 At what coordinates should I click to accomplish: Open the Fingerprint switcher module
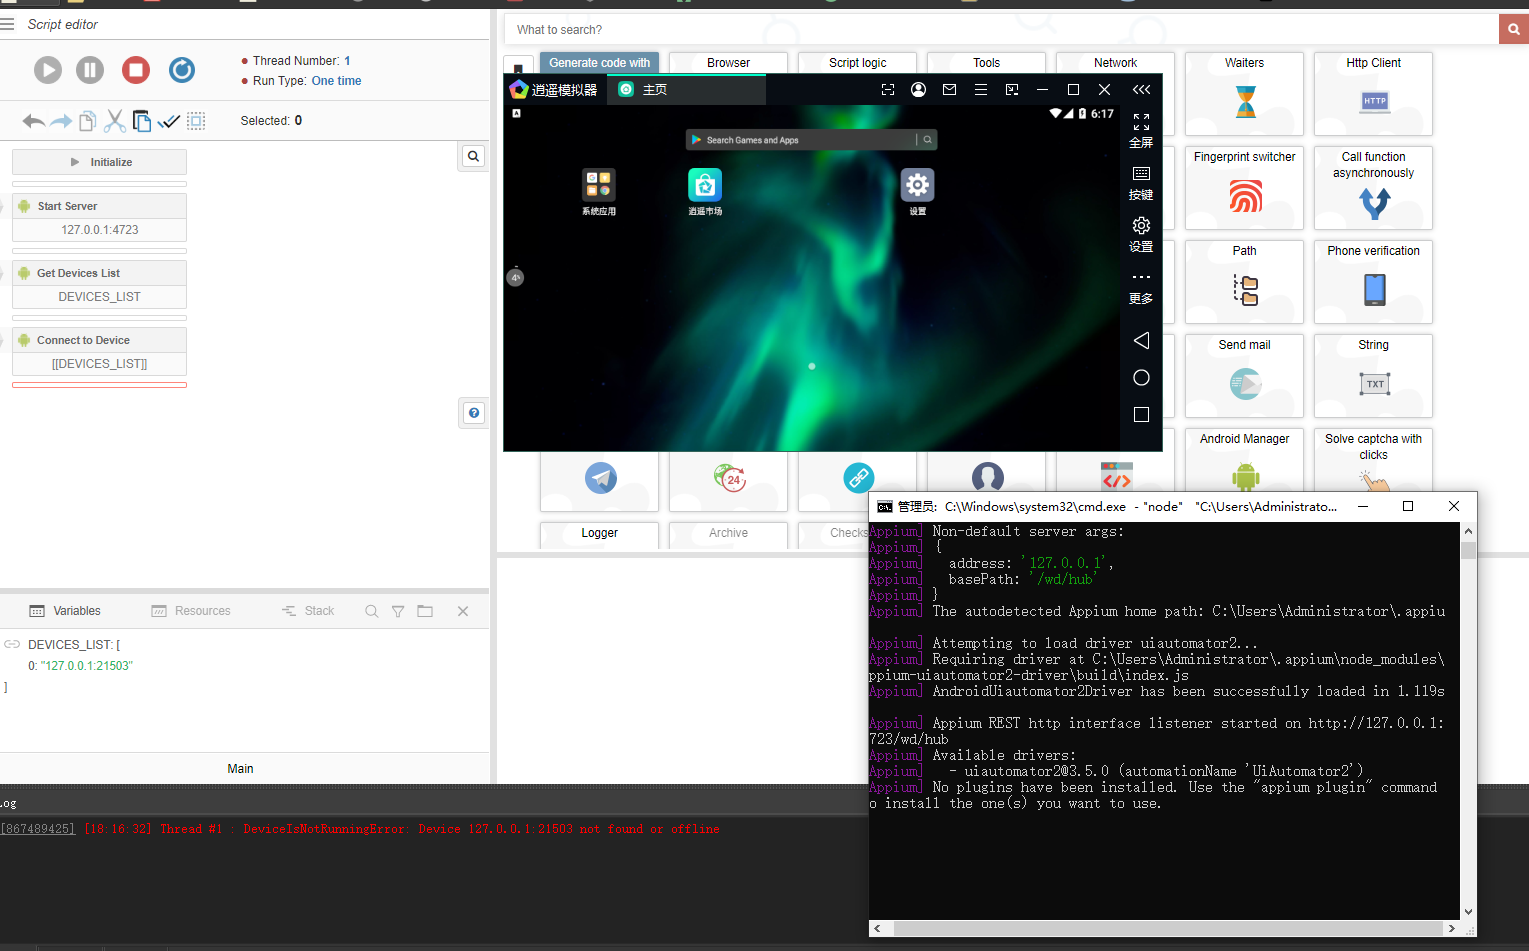pyautogui.click(x=1244, y=187)
